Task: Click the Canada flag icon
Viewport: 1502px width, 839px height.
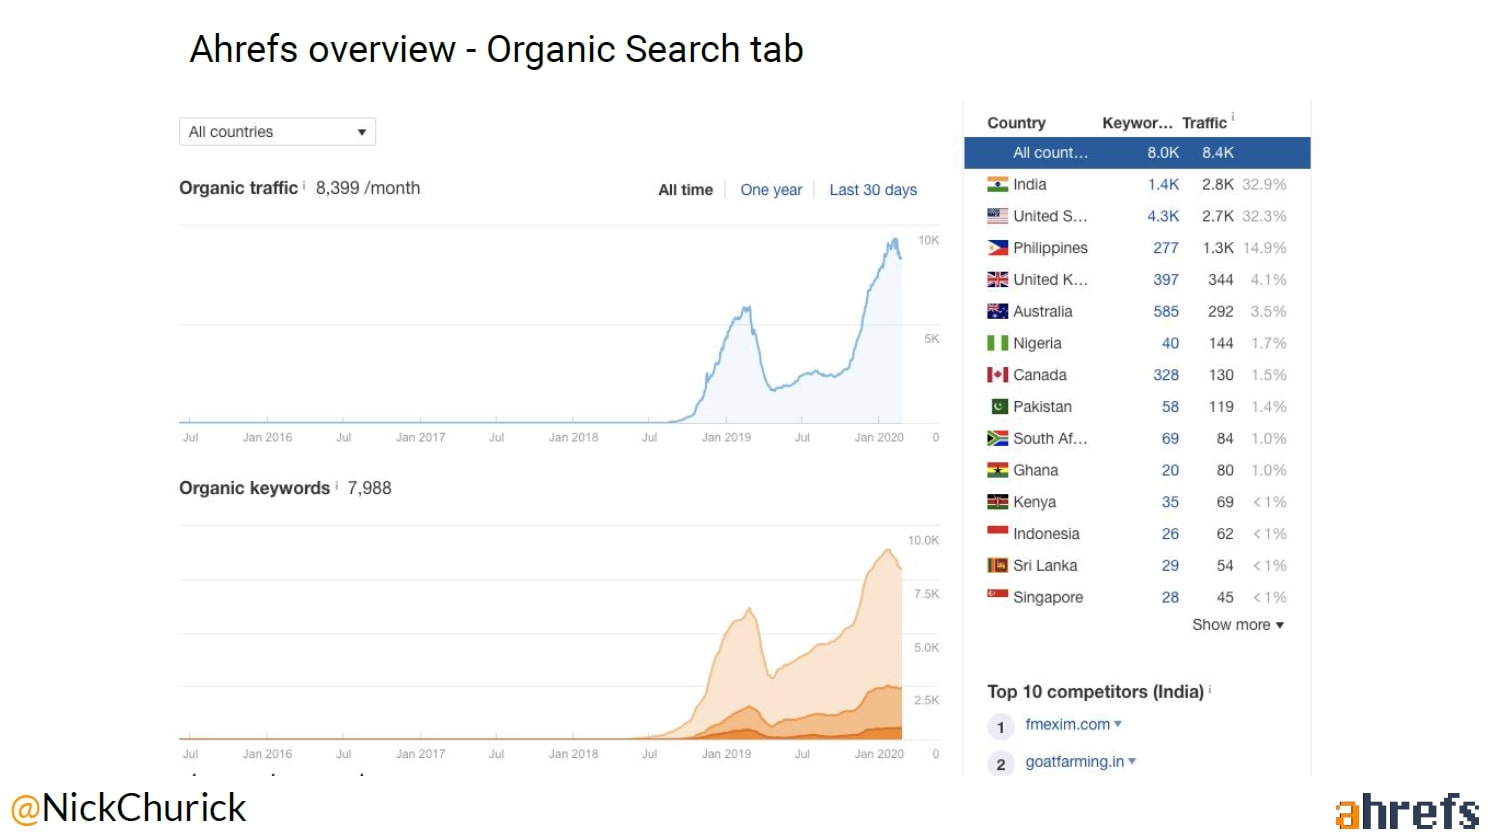Action: click(x=997, y=375)
